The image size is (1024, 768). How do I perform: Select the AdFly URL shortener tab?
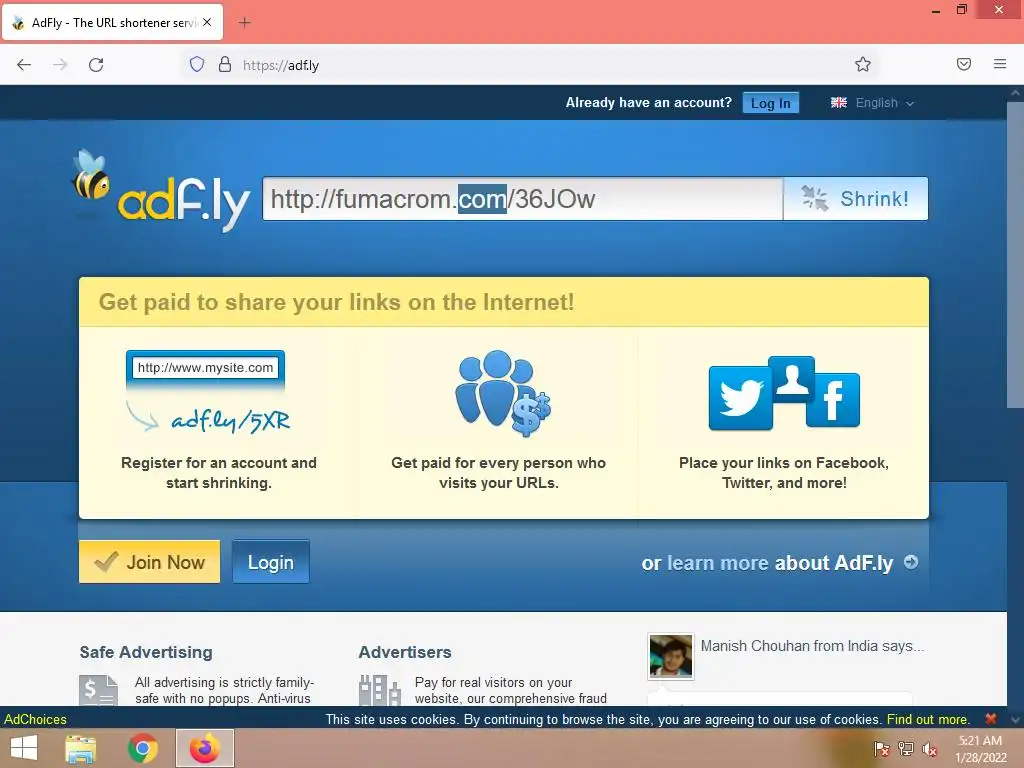tap(112, 22)
